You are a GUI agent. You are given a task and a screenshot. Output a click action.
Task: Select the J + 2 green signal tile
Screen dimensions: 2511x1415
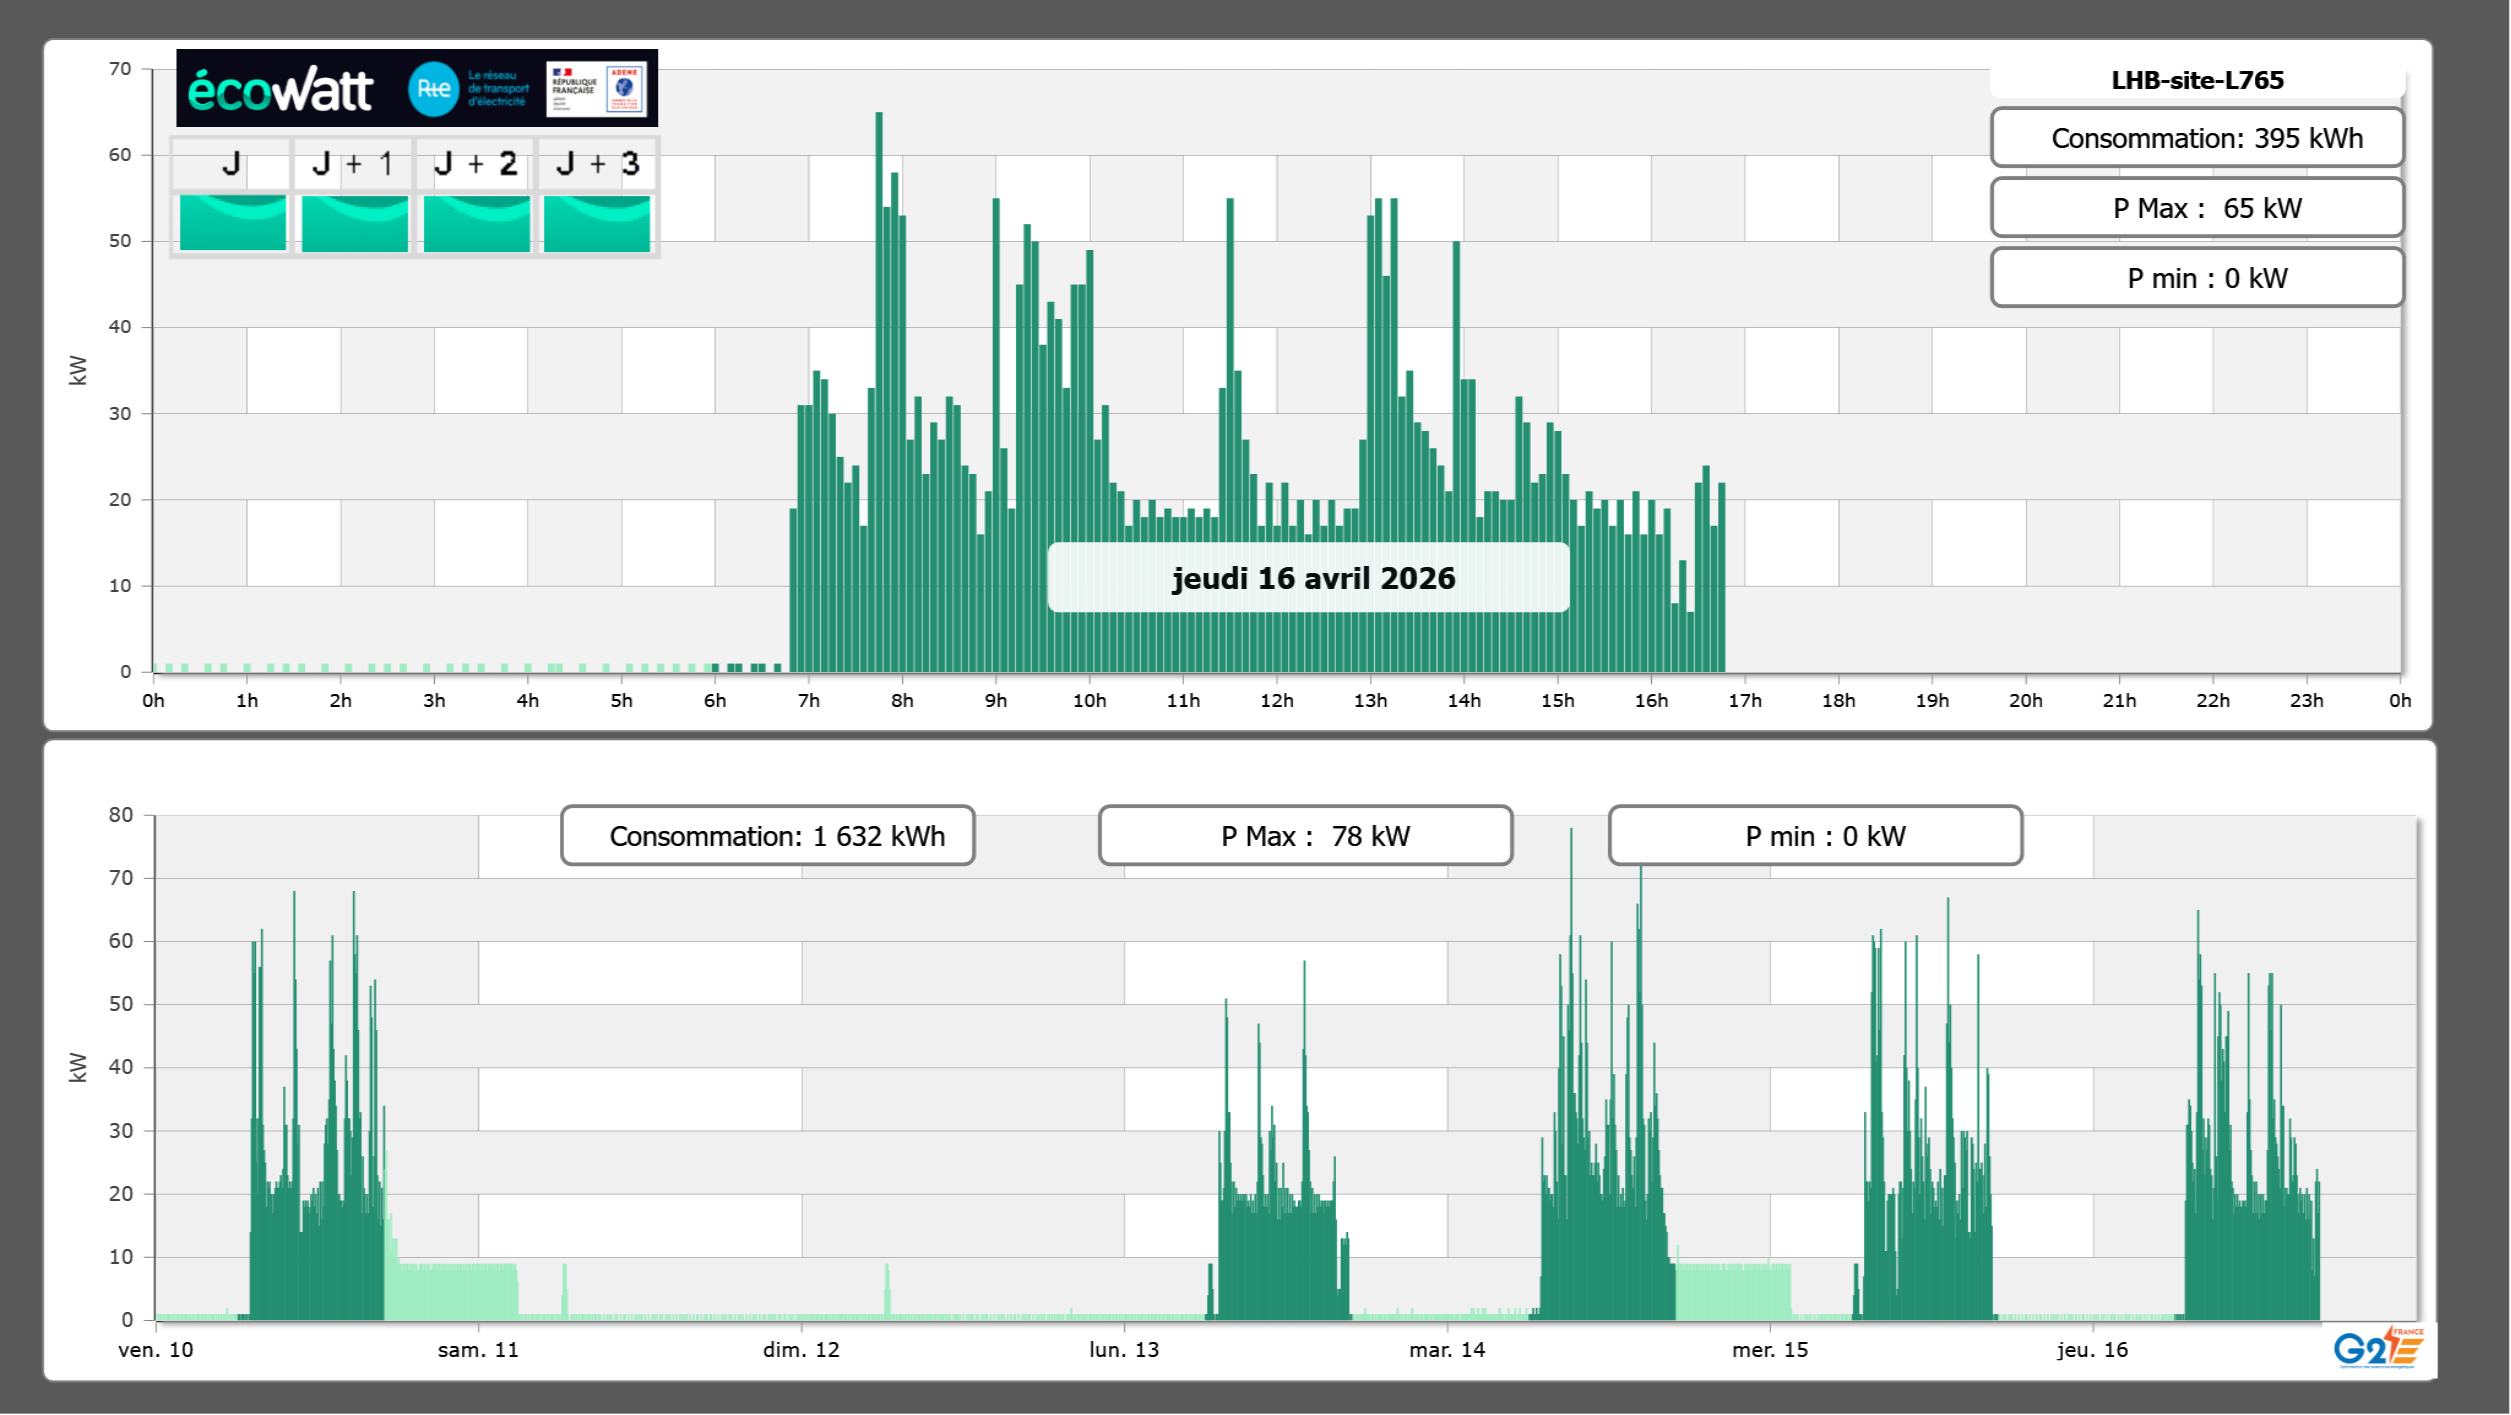point(476,222)
